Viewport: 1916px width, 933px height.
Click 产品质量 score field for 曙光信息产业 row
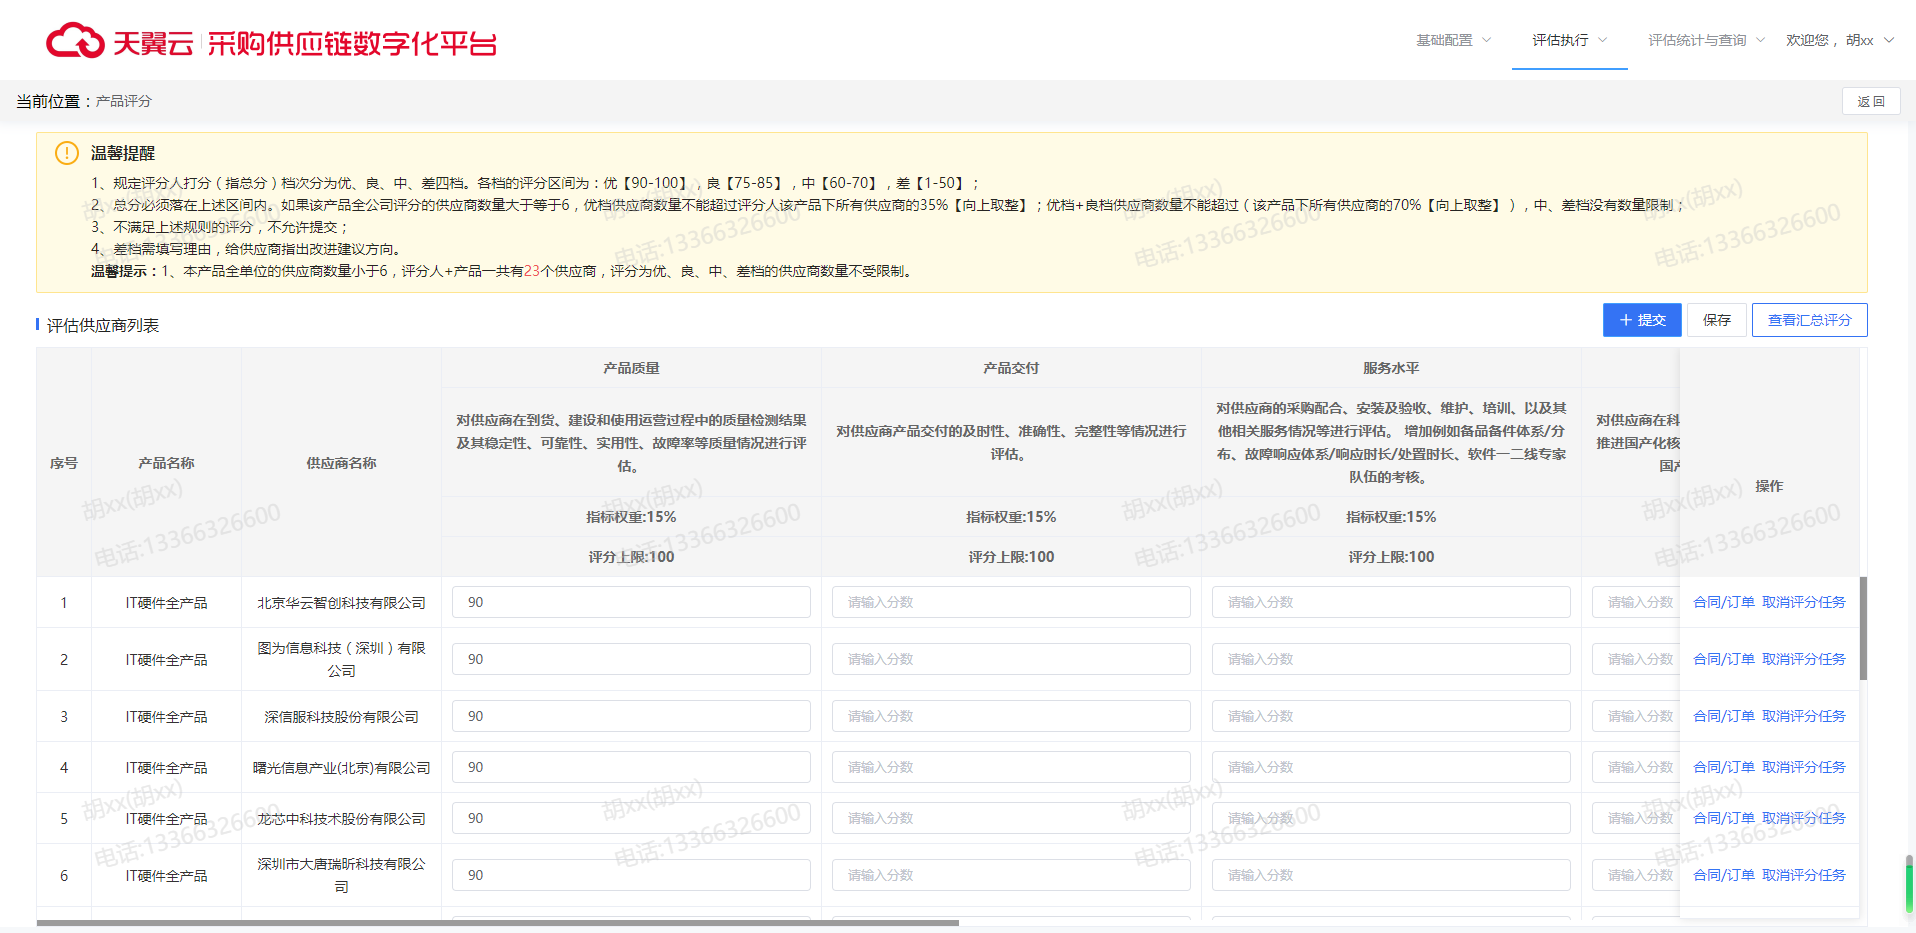coord(631,767)
